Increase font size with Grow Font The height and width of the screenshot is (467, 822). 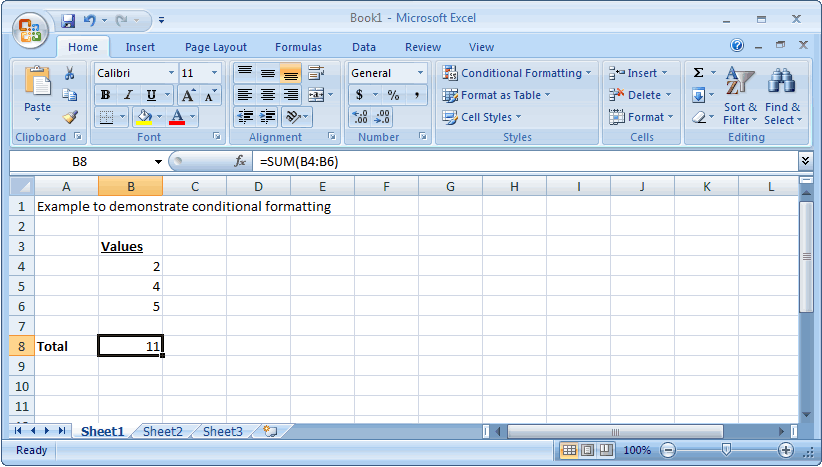[188, 95]
